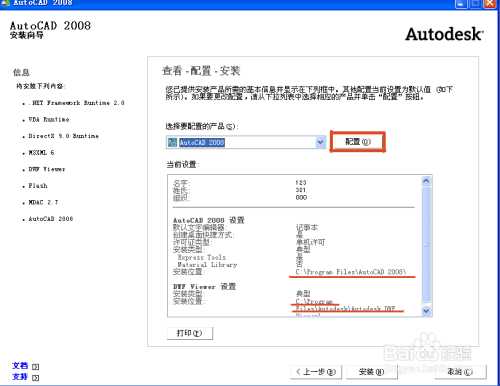Click the 'Material Library' settings row

207,265
